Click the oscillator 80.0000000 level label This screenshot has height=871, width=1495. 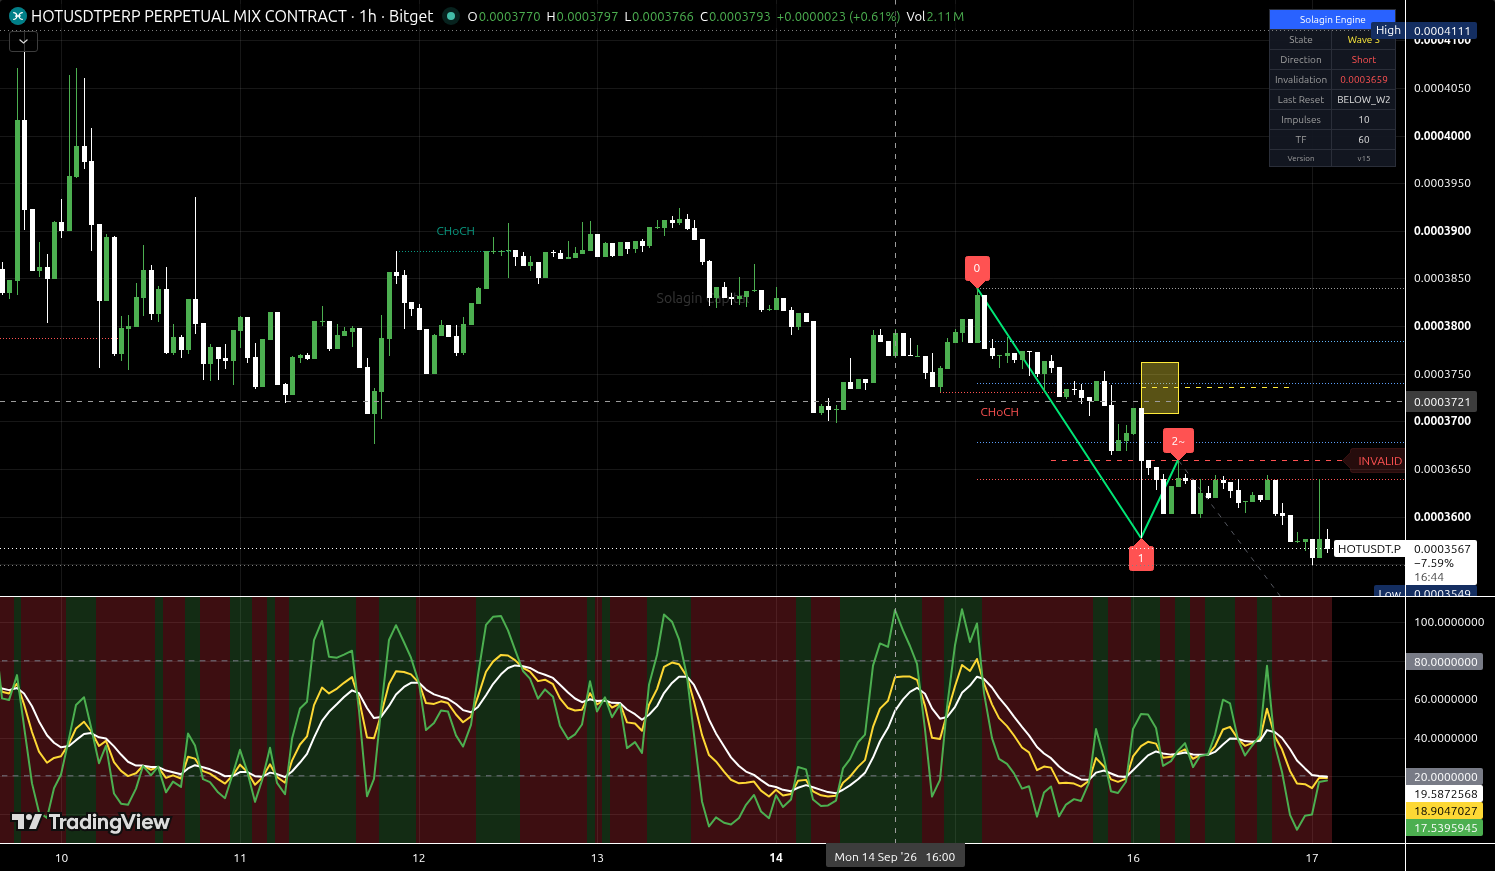click(1445, 662)
